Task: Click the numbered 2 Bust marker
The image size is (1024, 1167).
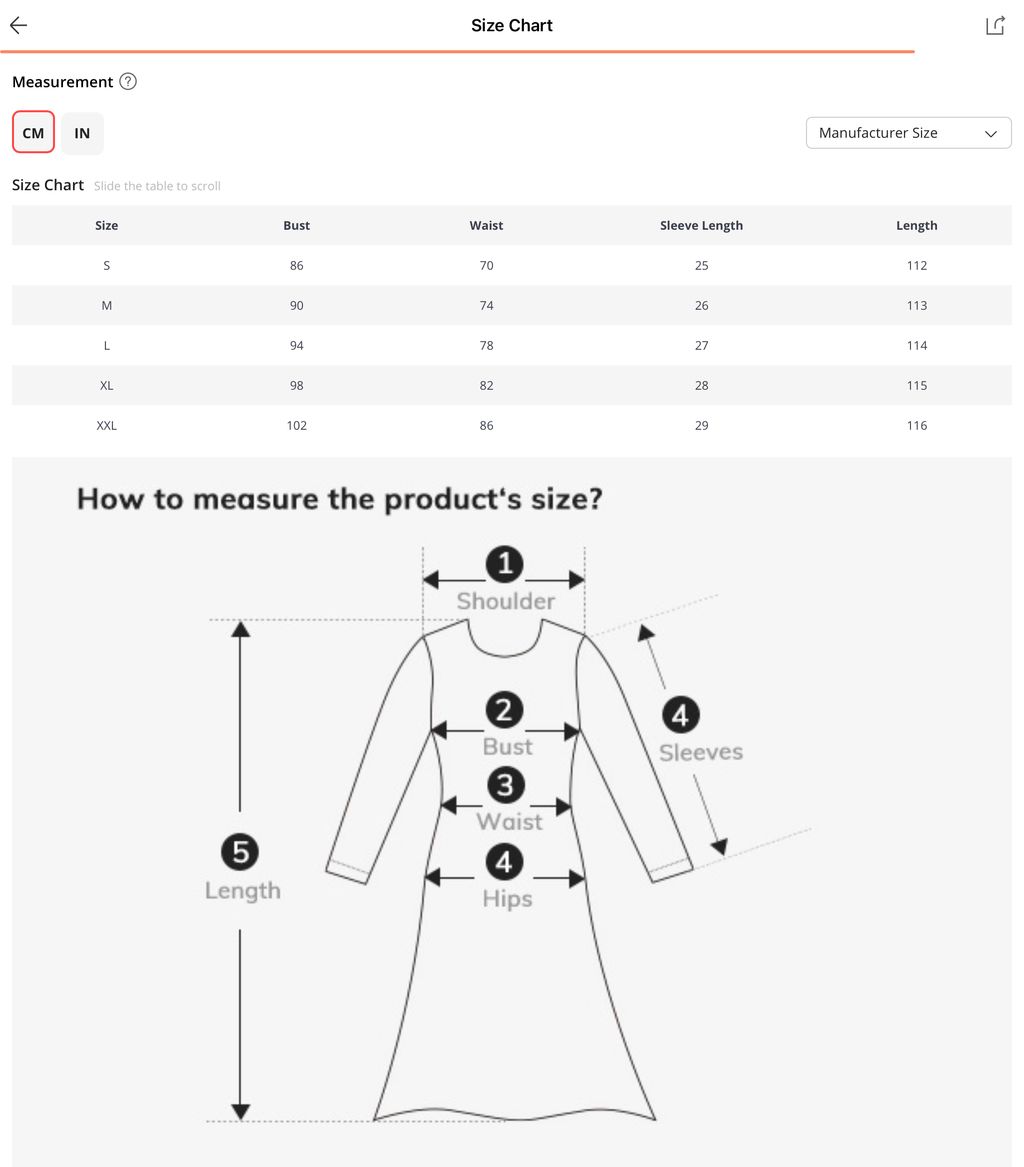Action: pyautogui.click(x=504, y=710)
